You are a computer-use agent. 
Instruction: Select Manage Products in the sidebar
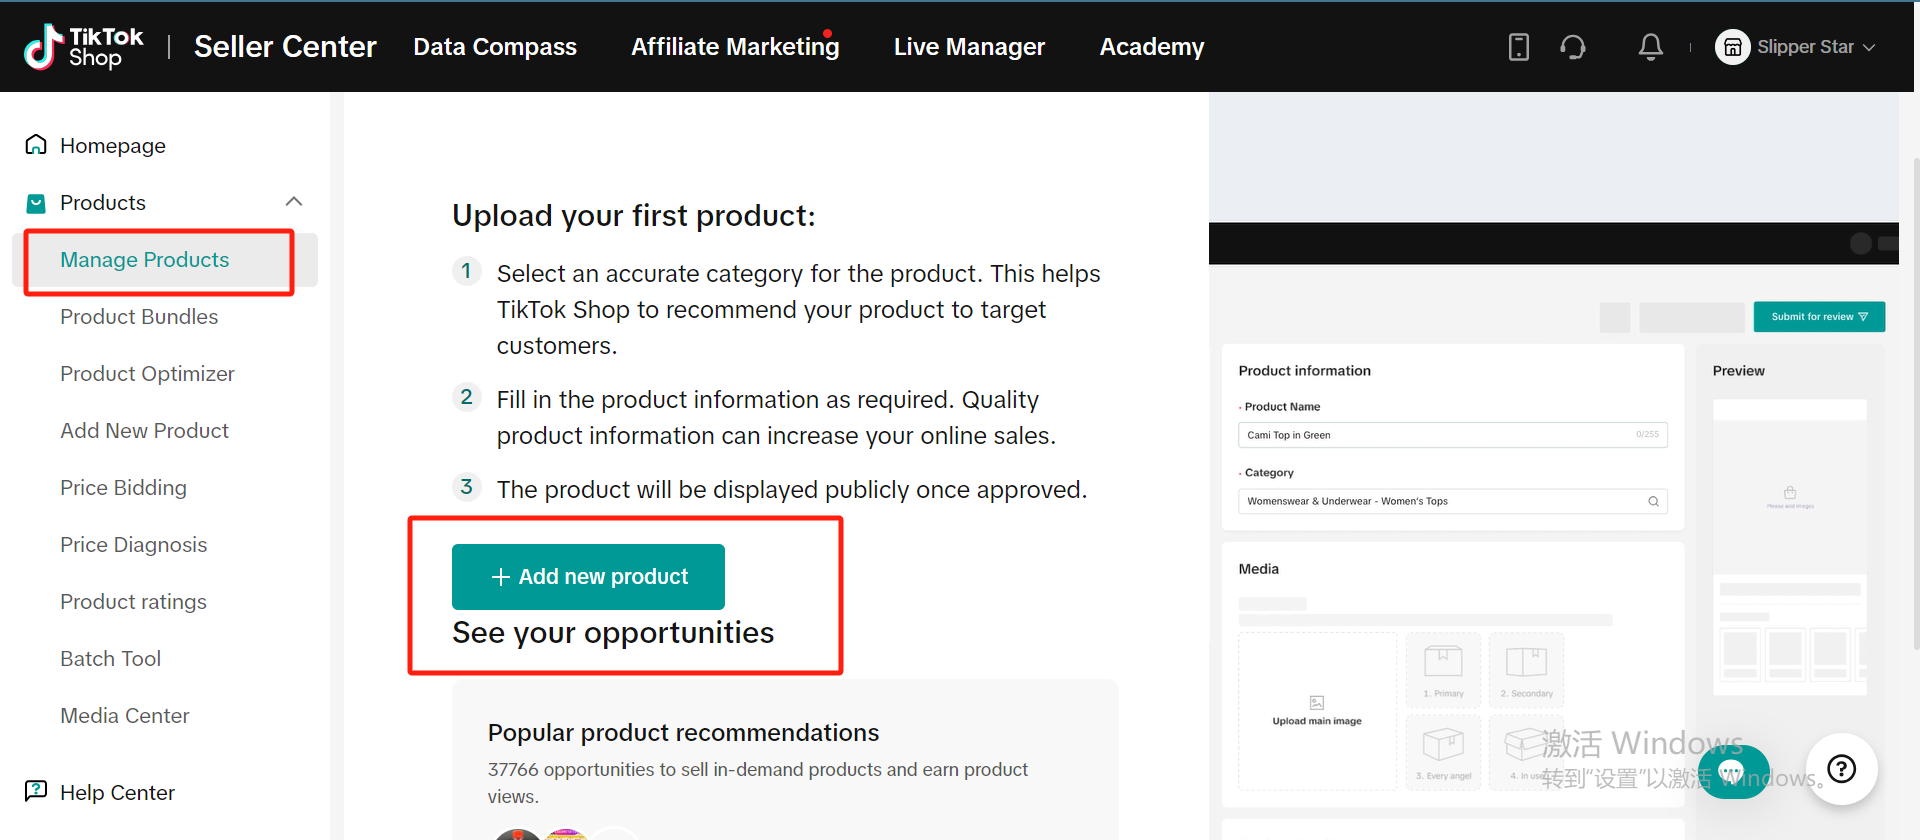coord(145,260)
